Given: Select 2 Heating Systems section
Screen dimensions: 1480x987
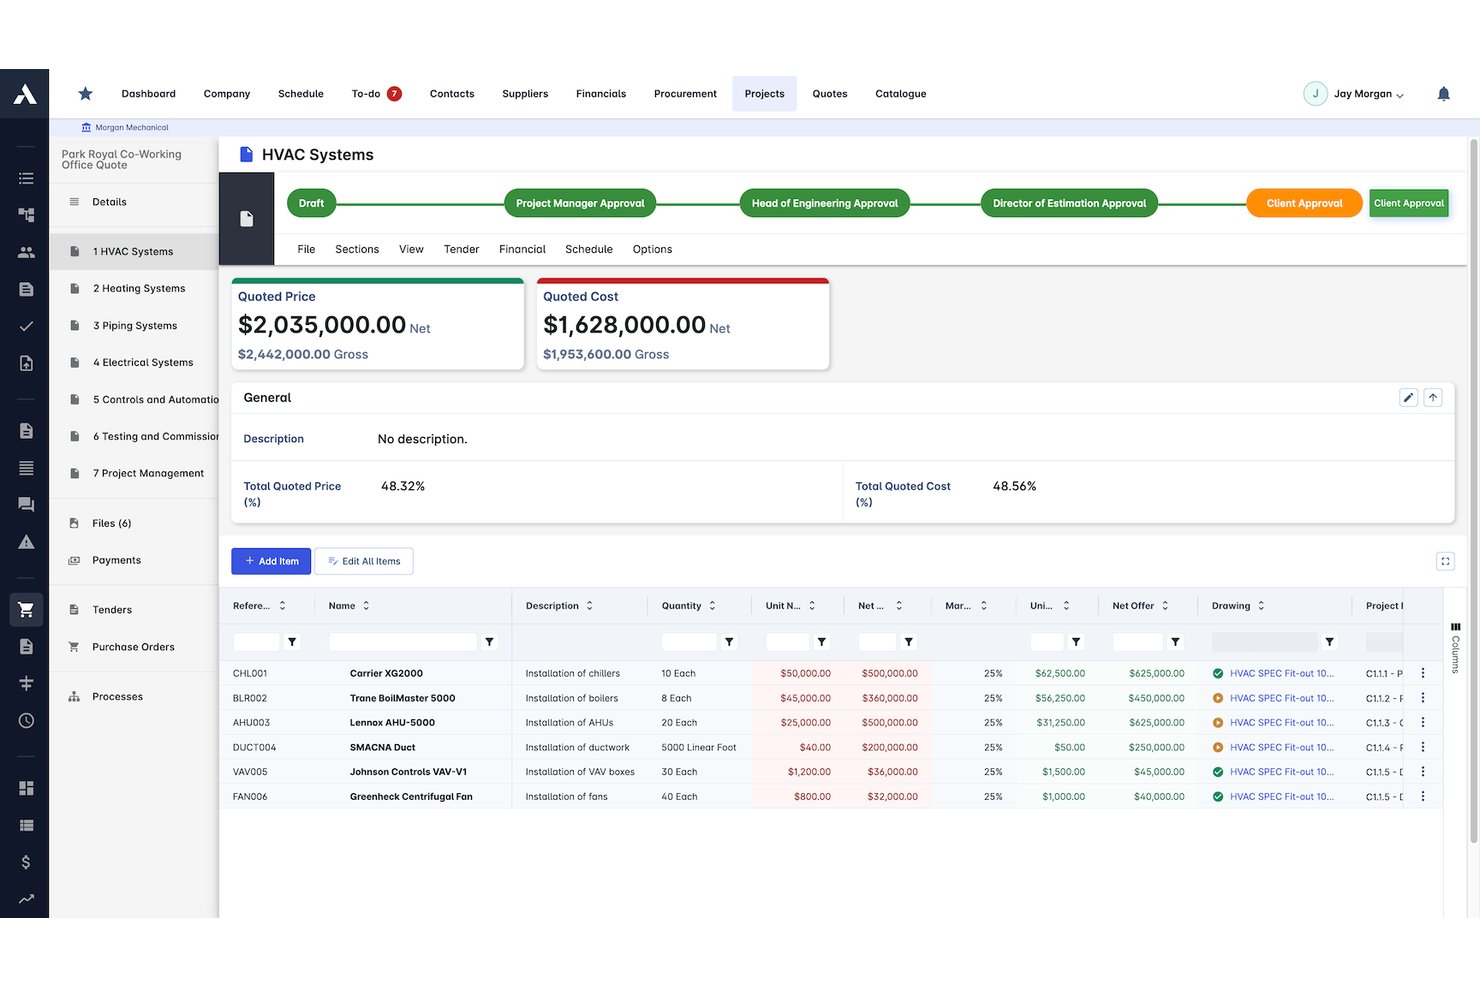Looking at the screenshot, I should (x=139, y=288).
